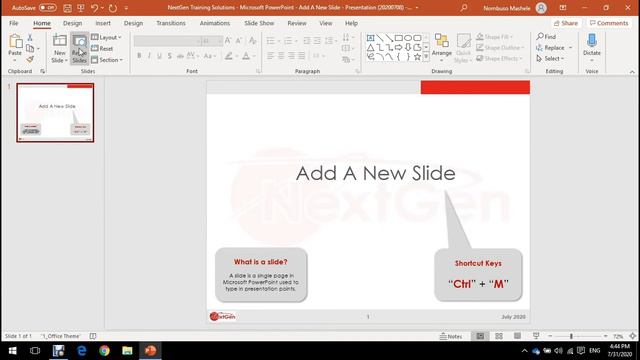Fit slide to current window icon

pyautogui.click(x=633, y=336)
